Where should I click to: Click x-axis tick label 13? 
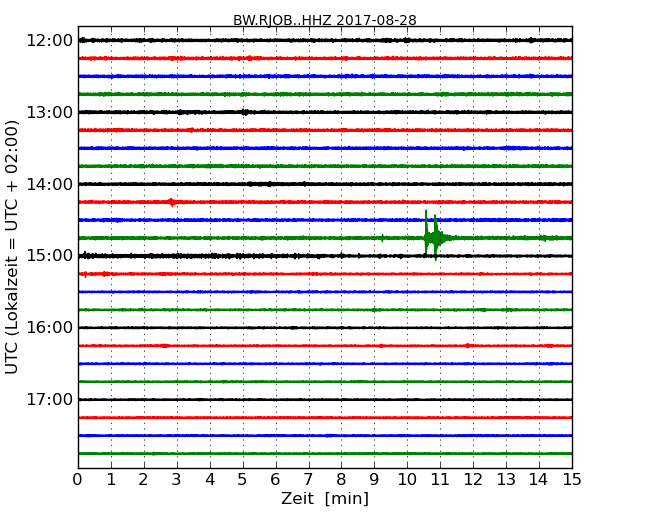click(506, 480)
